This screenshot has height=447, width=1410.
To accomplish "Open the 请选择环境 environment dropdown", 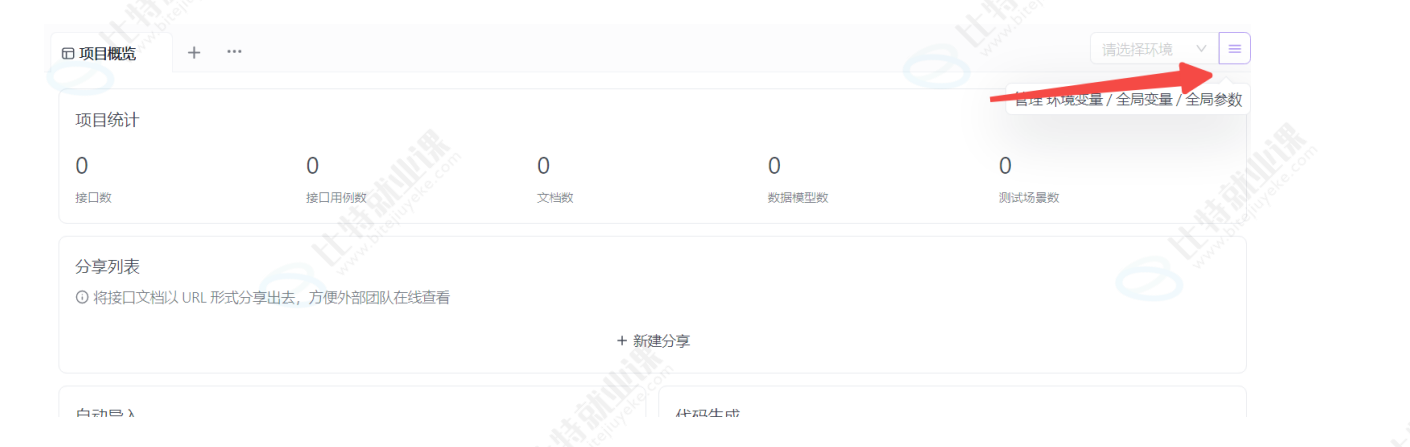I will (x=1154, y=48).
